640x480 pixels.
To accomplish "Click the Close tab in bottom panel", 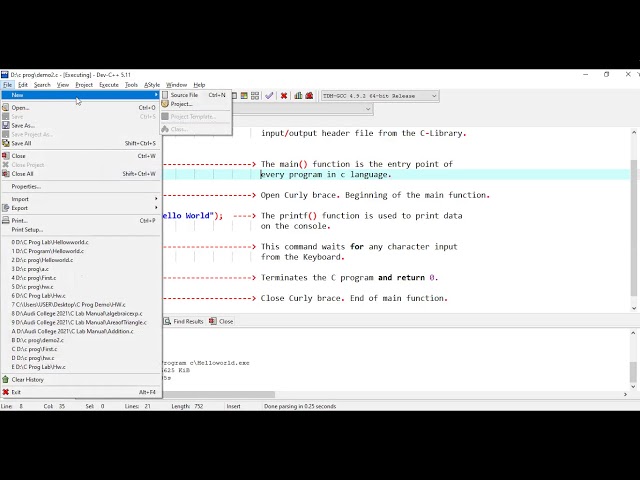I will point(221,322).
